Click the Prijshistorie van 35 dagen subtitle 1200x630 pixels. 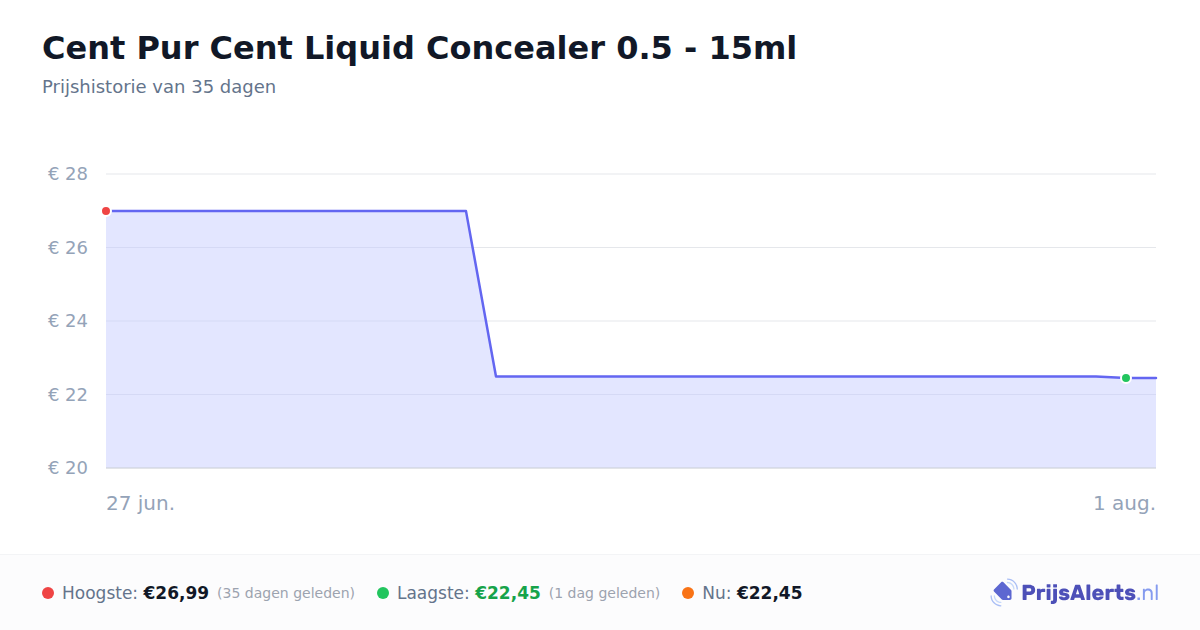tap(159, 87)
